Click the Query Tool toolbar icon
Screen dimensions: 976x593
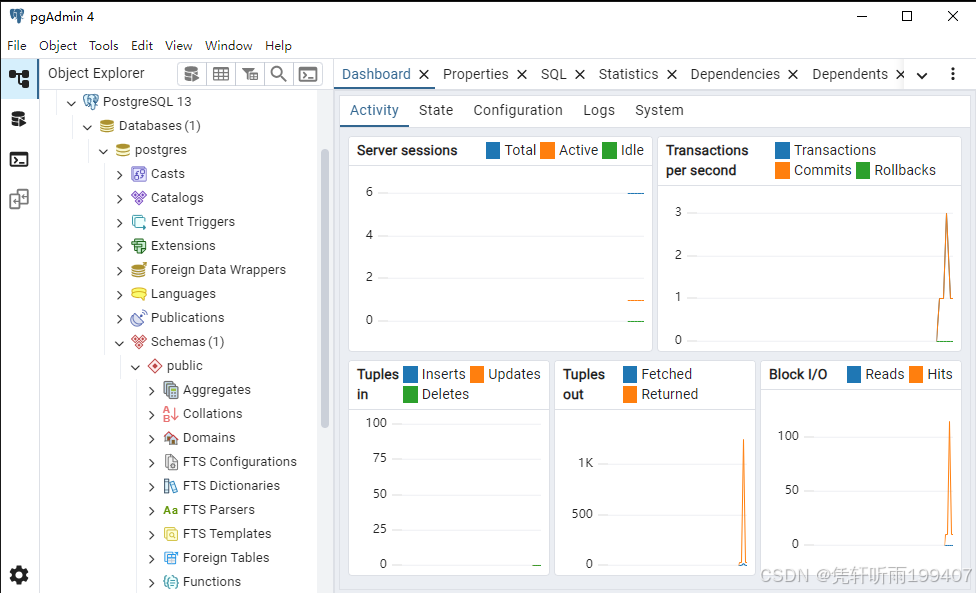point(192,74)
